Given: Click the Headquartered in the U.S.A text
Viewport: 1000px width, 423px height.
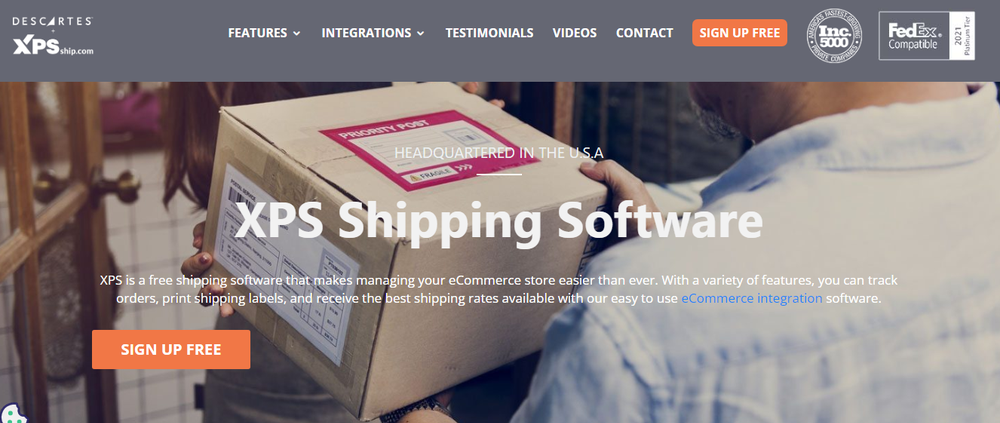Looking at the screenshot, I should (499, 152).
